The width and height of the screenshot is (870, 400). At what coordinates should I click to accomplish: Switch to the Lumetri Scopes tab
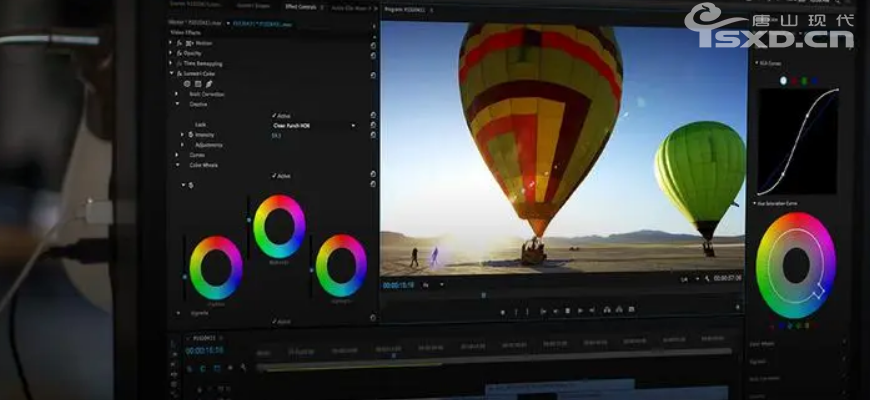pyautogui.click(x=252, y=6)
